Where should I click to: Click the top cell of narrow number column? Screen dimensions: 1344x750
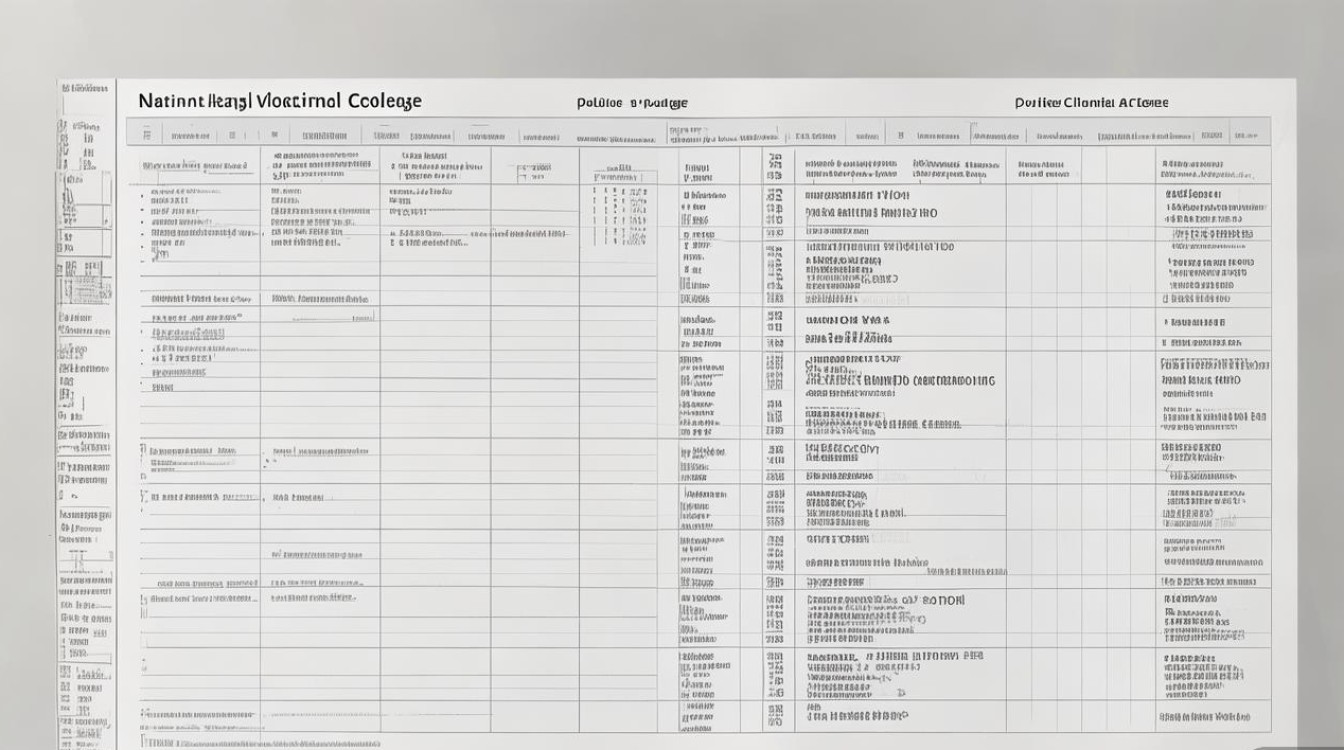tap(774, 165)
